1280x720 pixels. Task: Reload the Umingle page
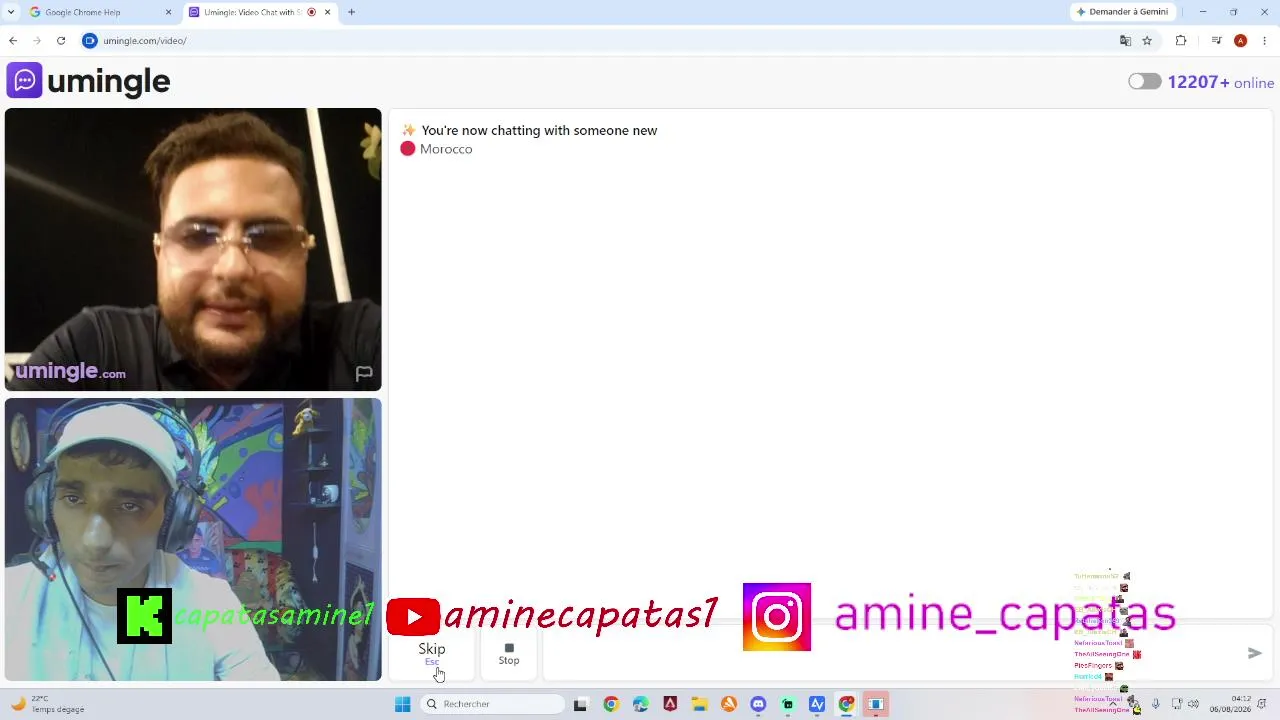[x=61, y=41]
